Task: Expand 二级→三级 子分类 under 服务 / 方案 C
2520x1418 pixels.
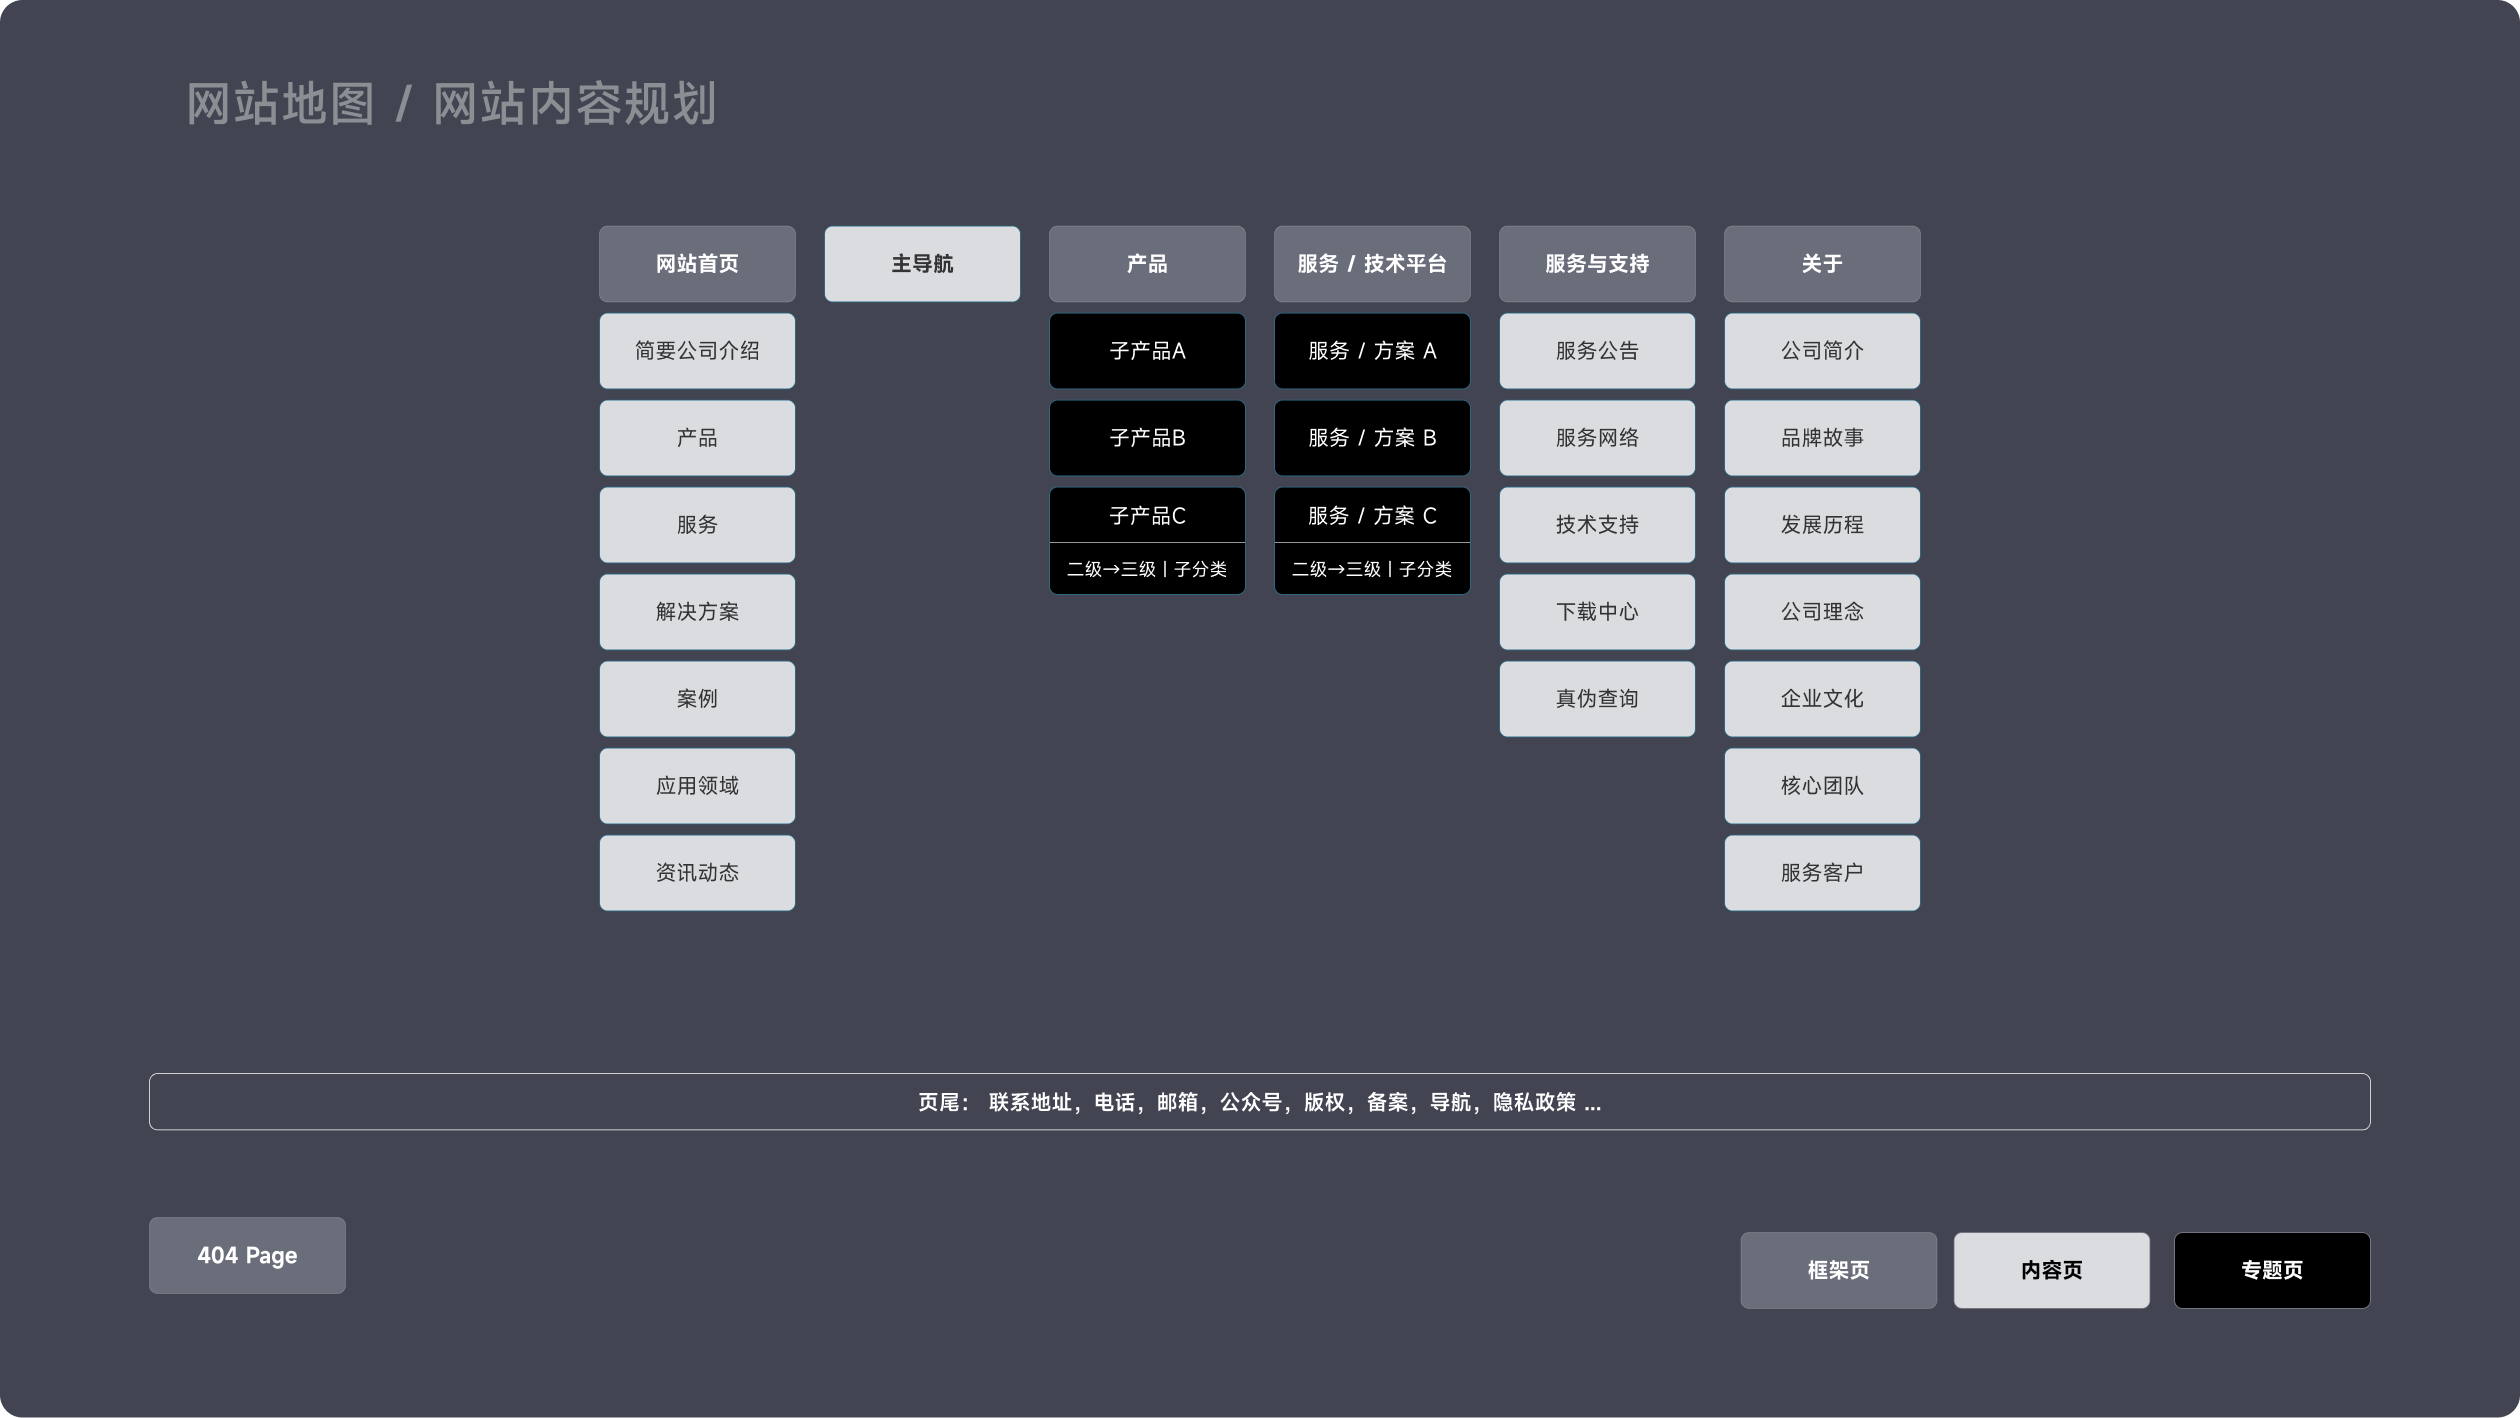Action: pyautogui.click(x=1372, y=569)
